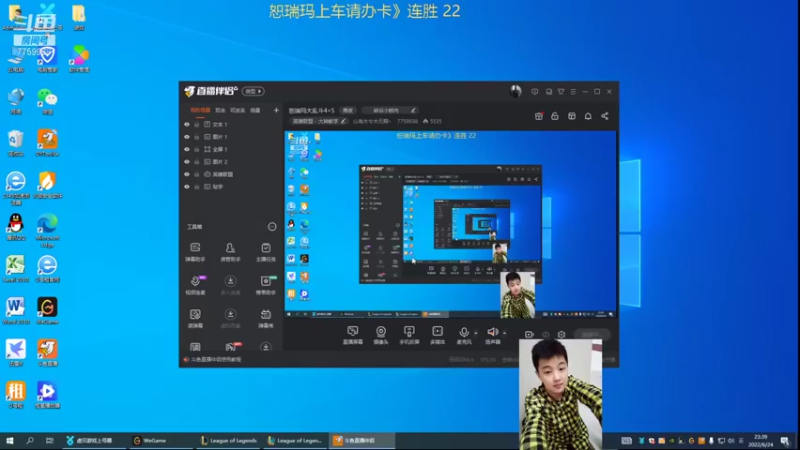
Task: Click the gift box icon with red dot
Action: (539, 116)
